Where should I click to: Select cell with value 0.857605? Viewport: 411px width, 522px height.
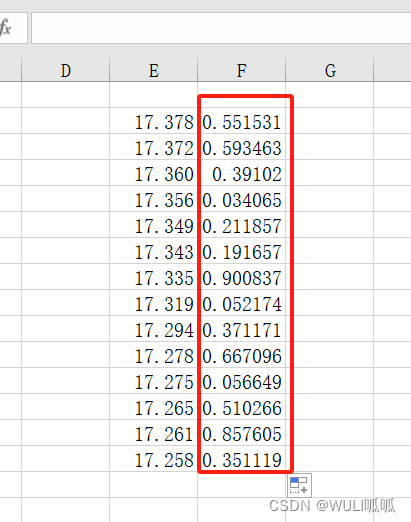click(242, 433)
